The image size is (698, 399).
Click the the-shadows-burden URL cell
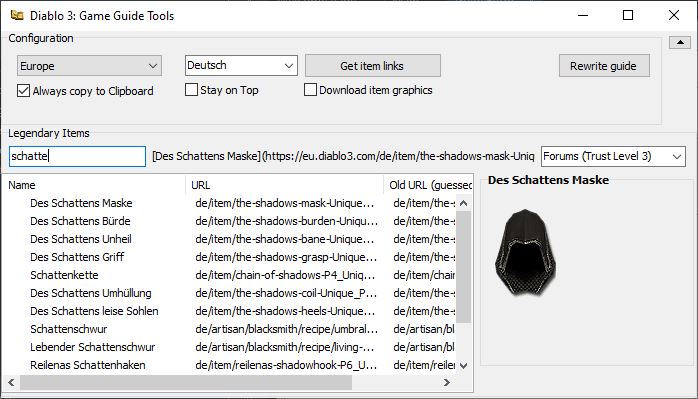pos(286,221)
